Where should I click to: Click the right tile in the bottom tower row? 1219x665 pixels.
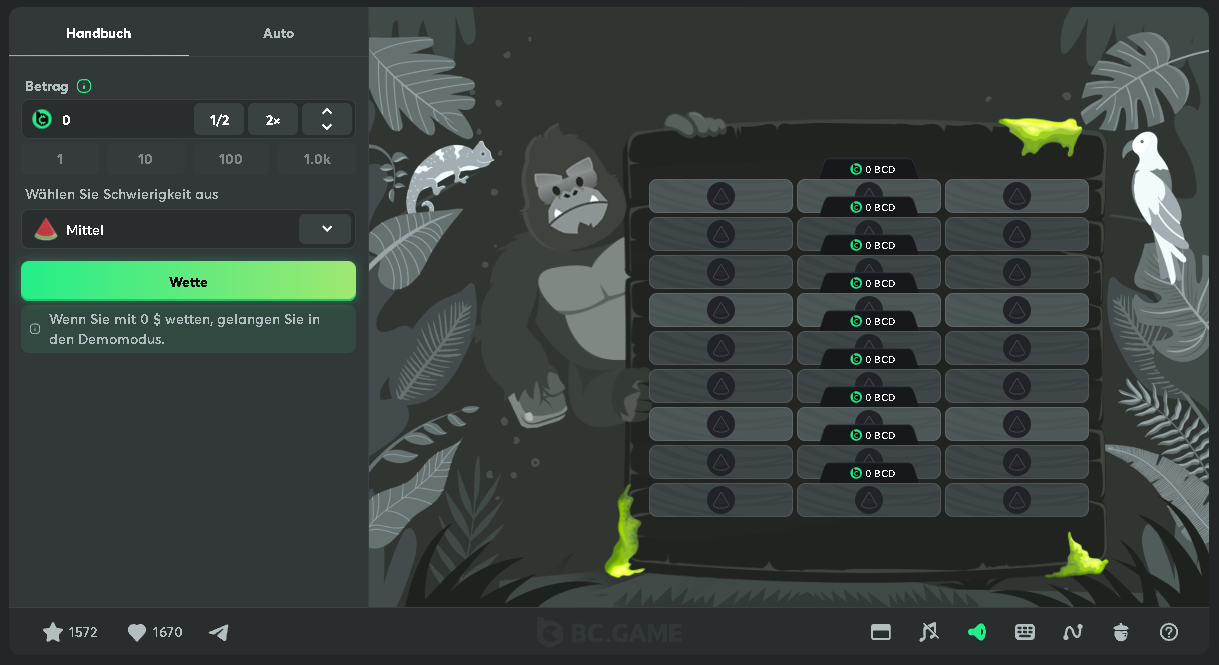coord(1017,500)
